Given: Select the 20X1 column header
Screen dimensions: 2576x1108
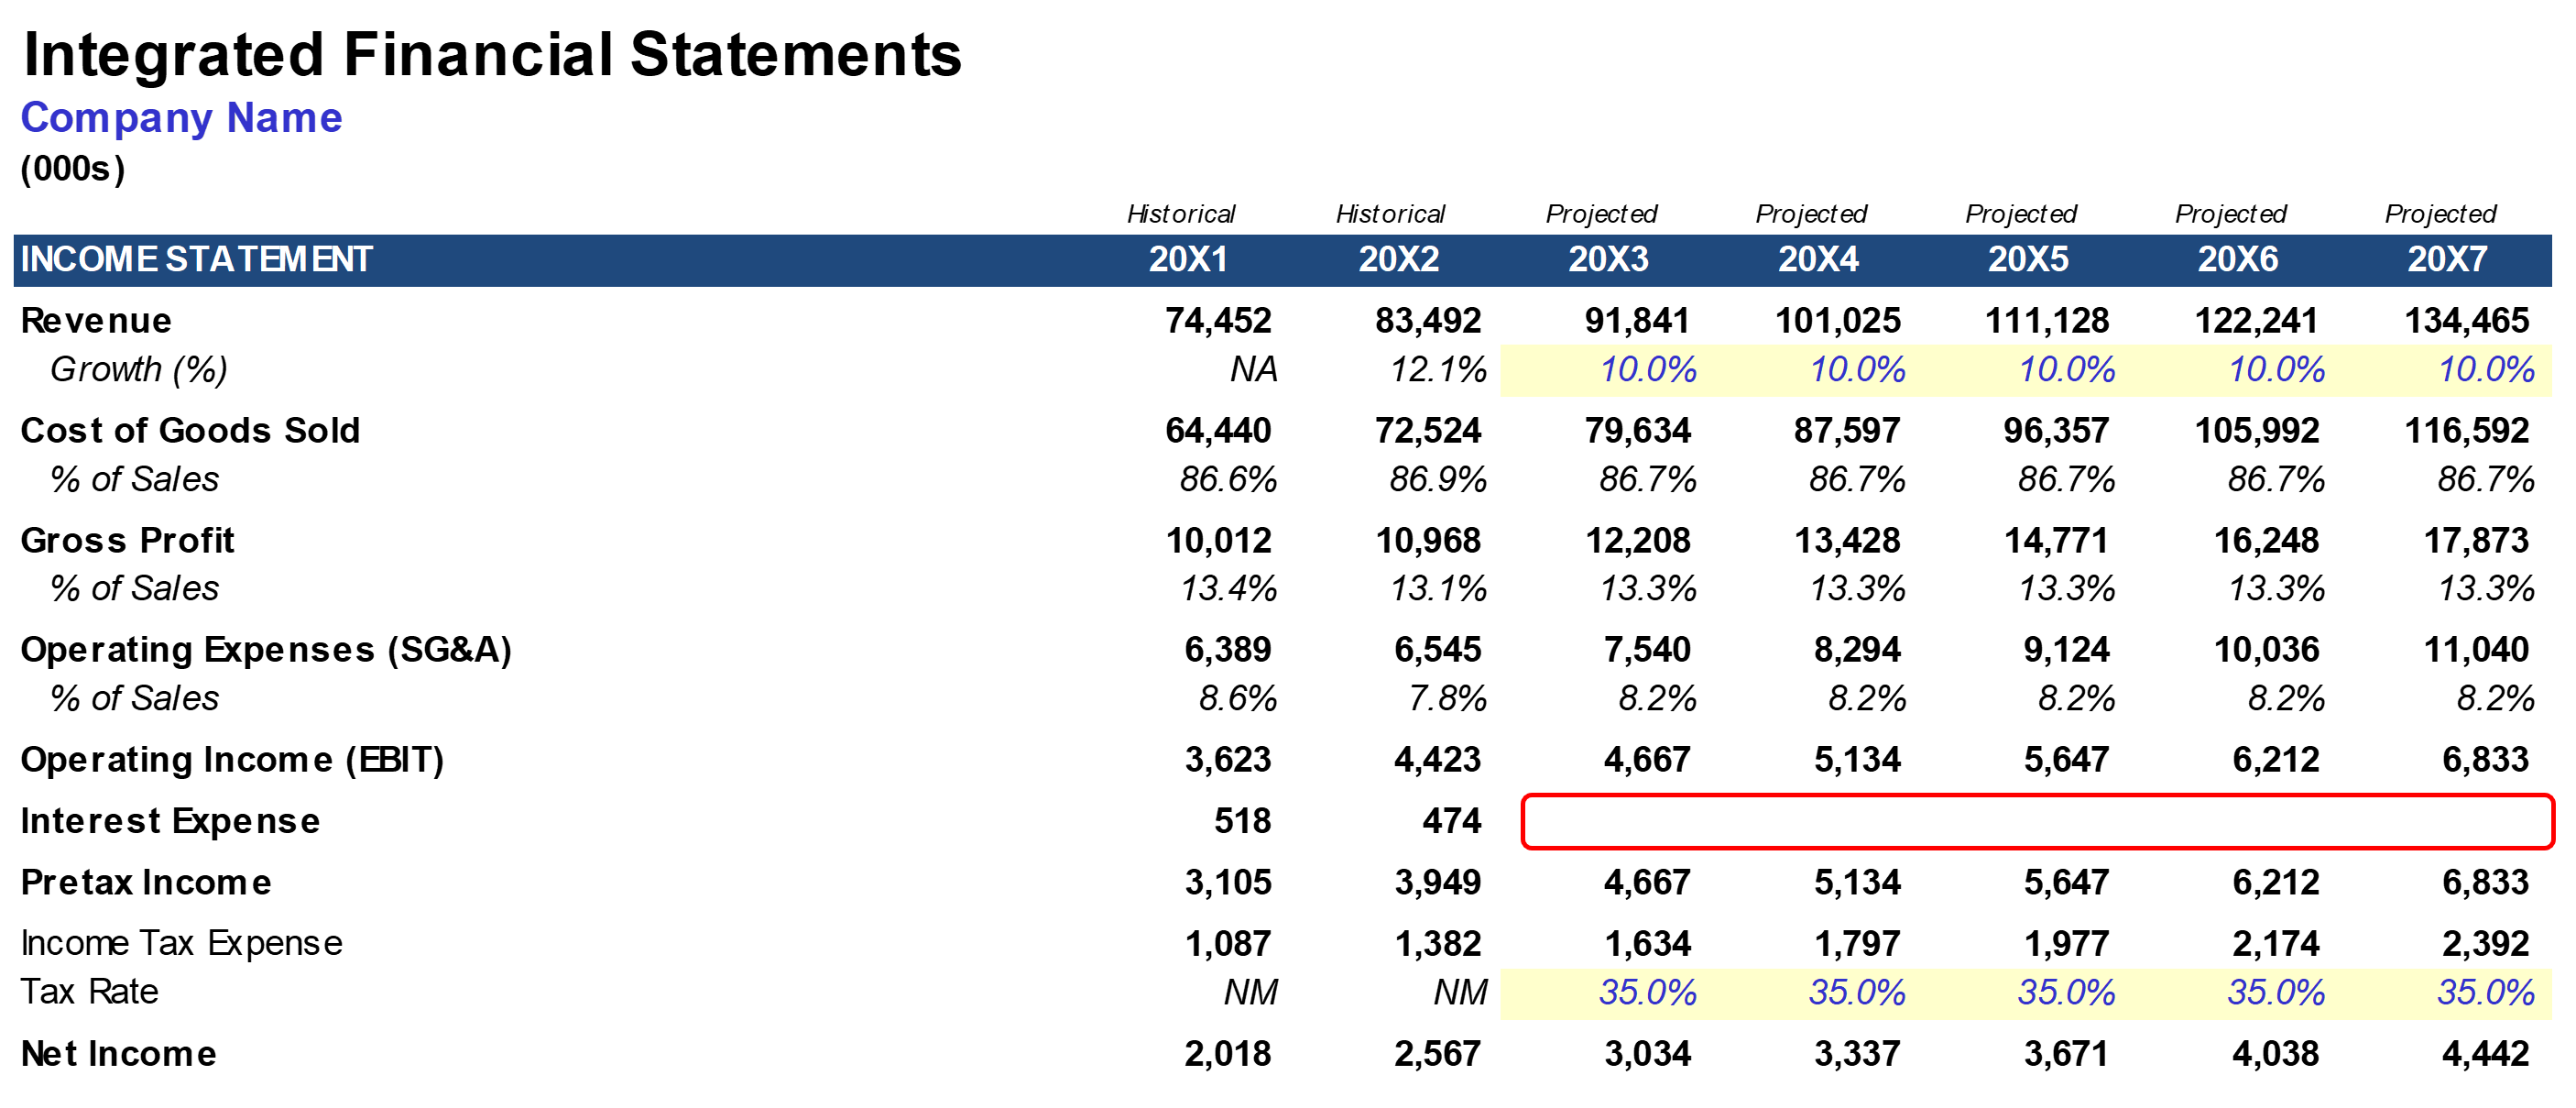Looking at the screenshot, I should coord(1188,260).
